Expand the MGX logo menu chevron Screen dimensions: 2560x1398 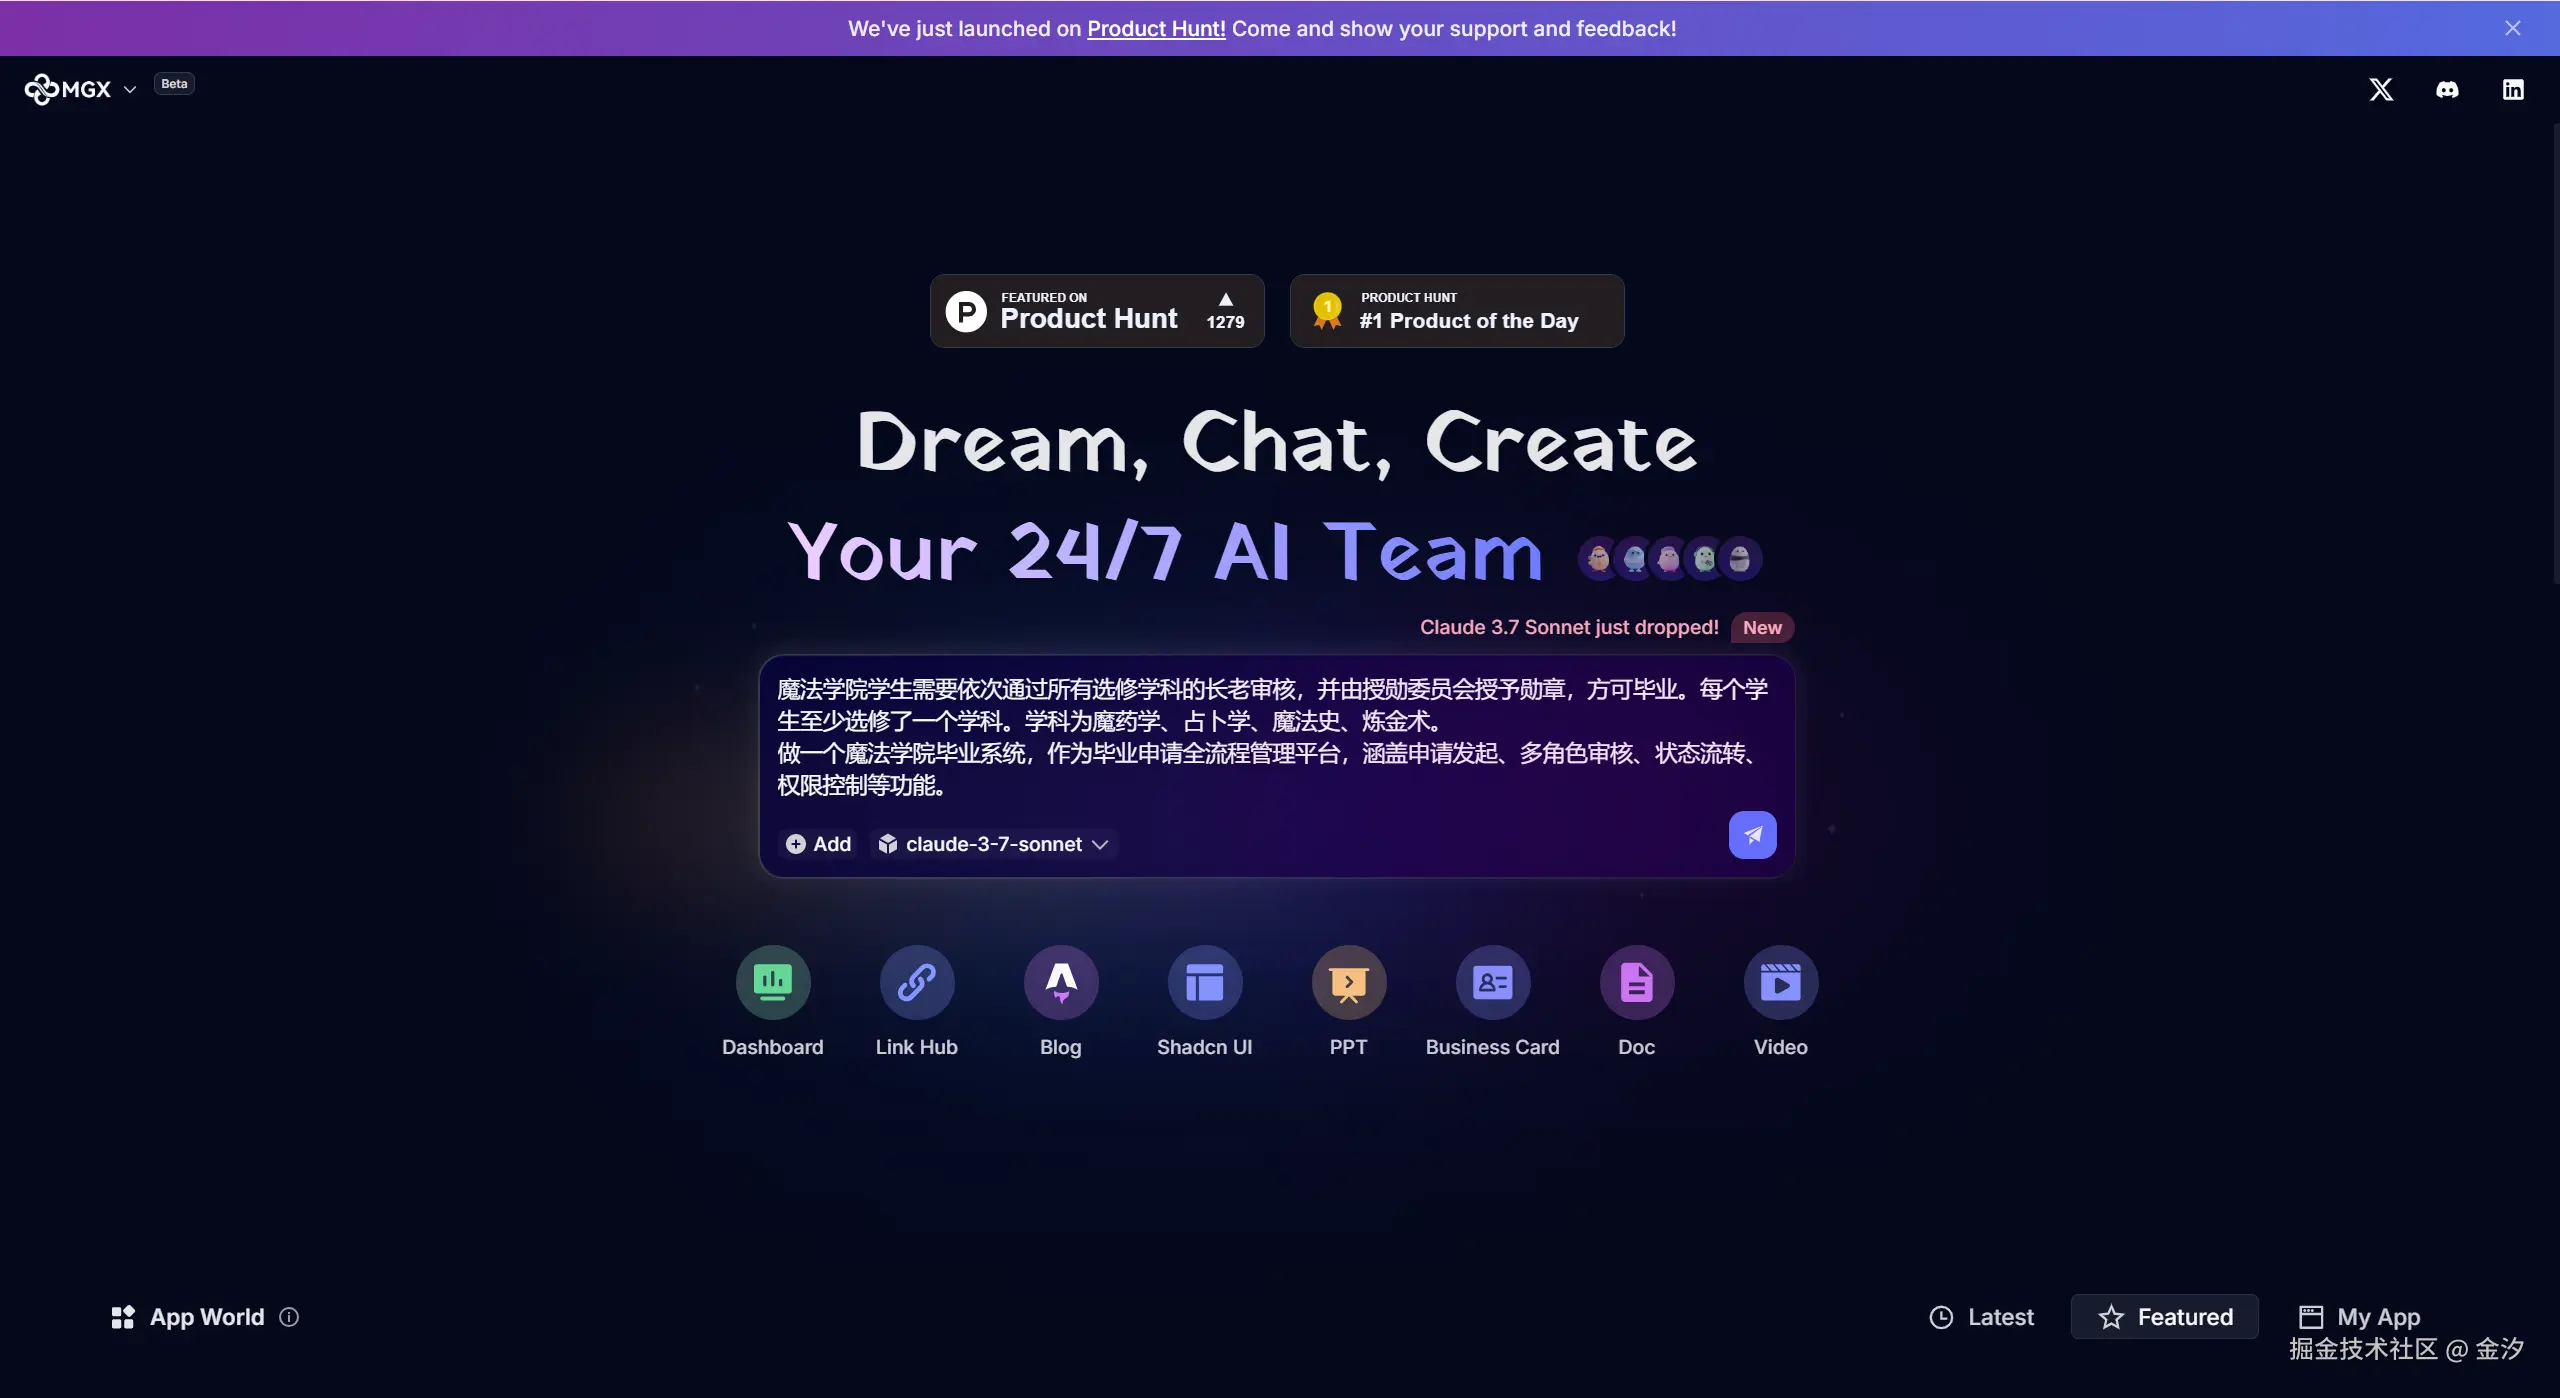point(130,90)
